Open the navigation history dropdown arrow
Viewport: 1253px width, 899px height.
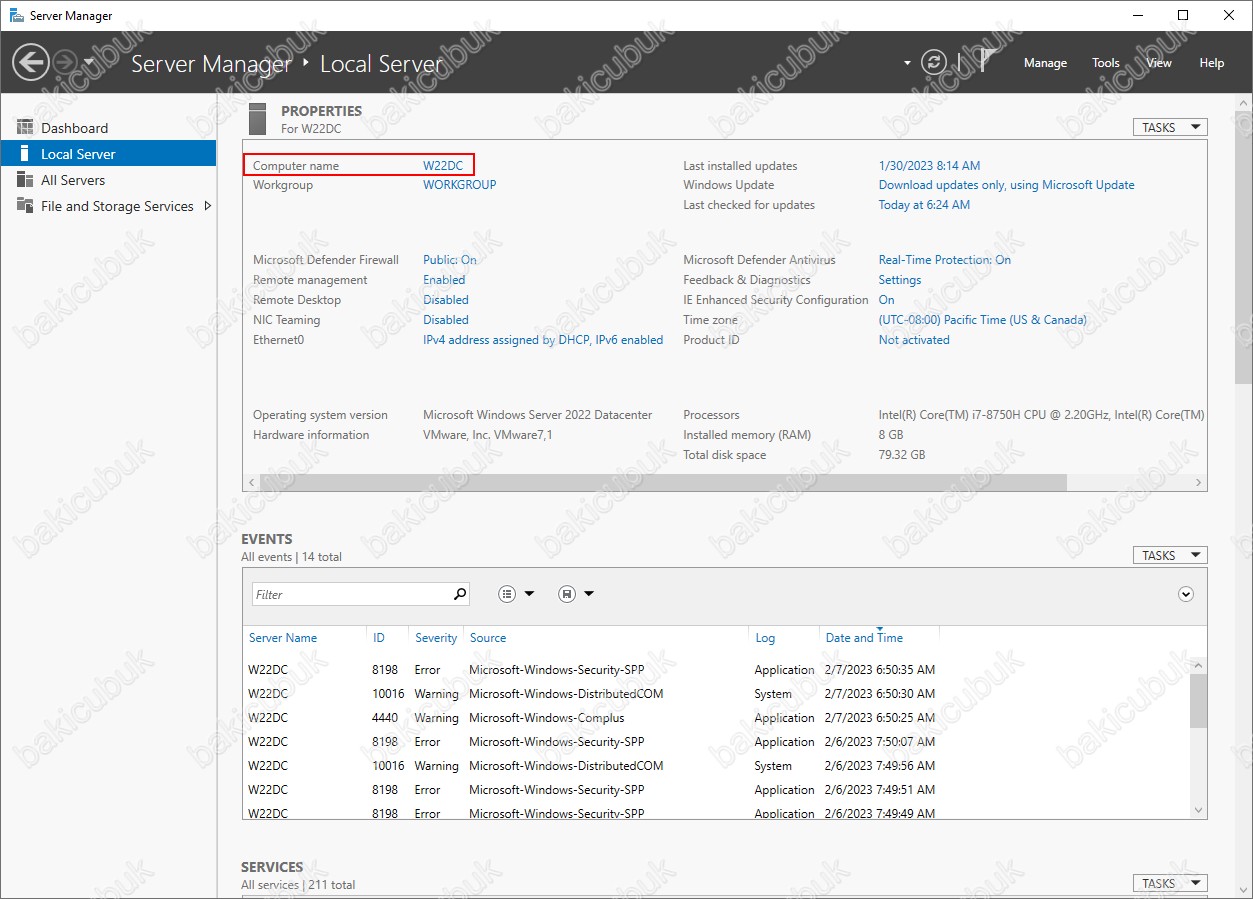click(x=89, y=62)
